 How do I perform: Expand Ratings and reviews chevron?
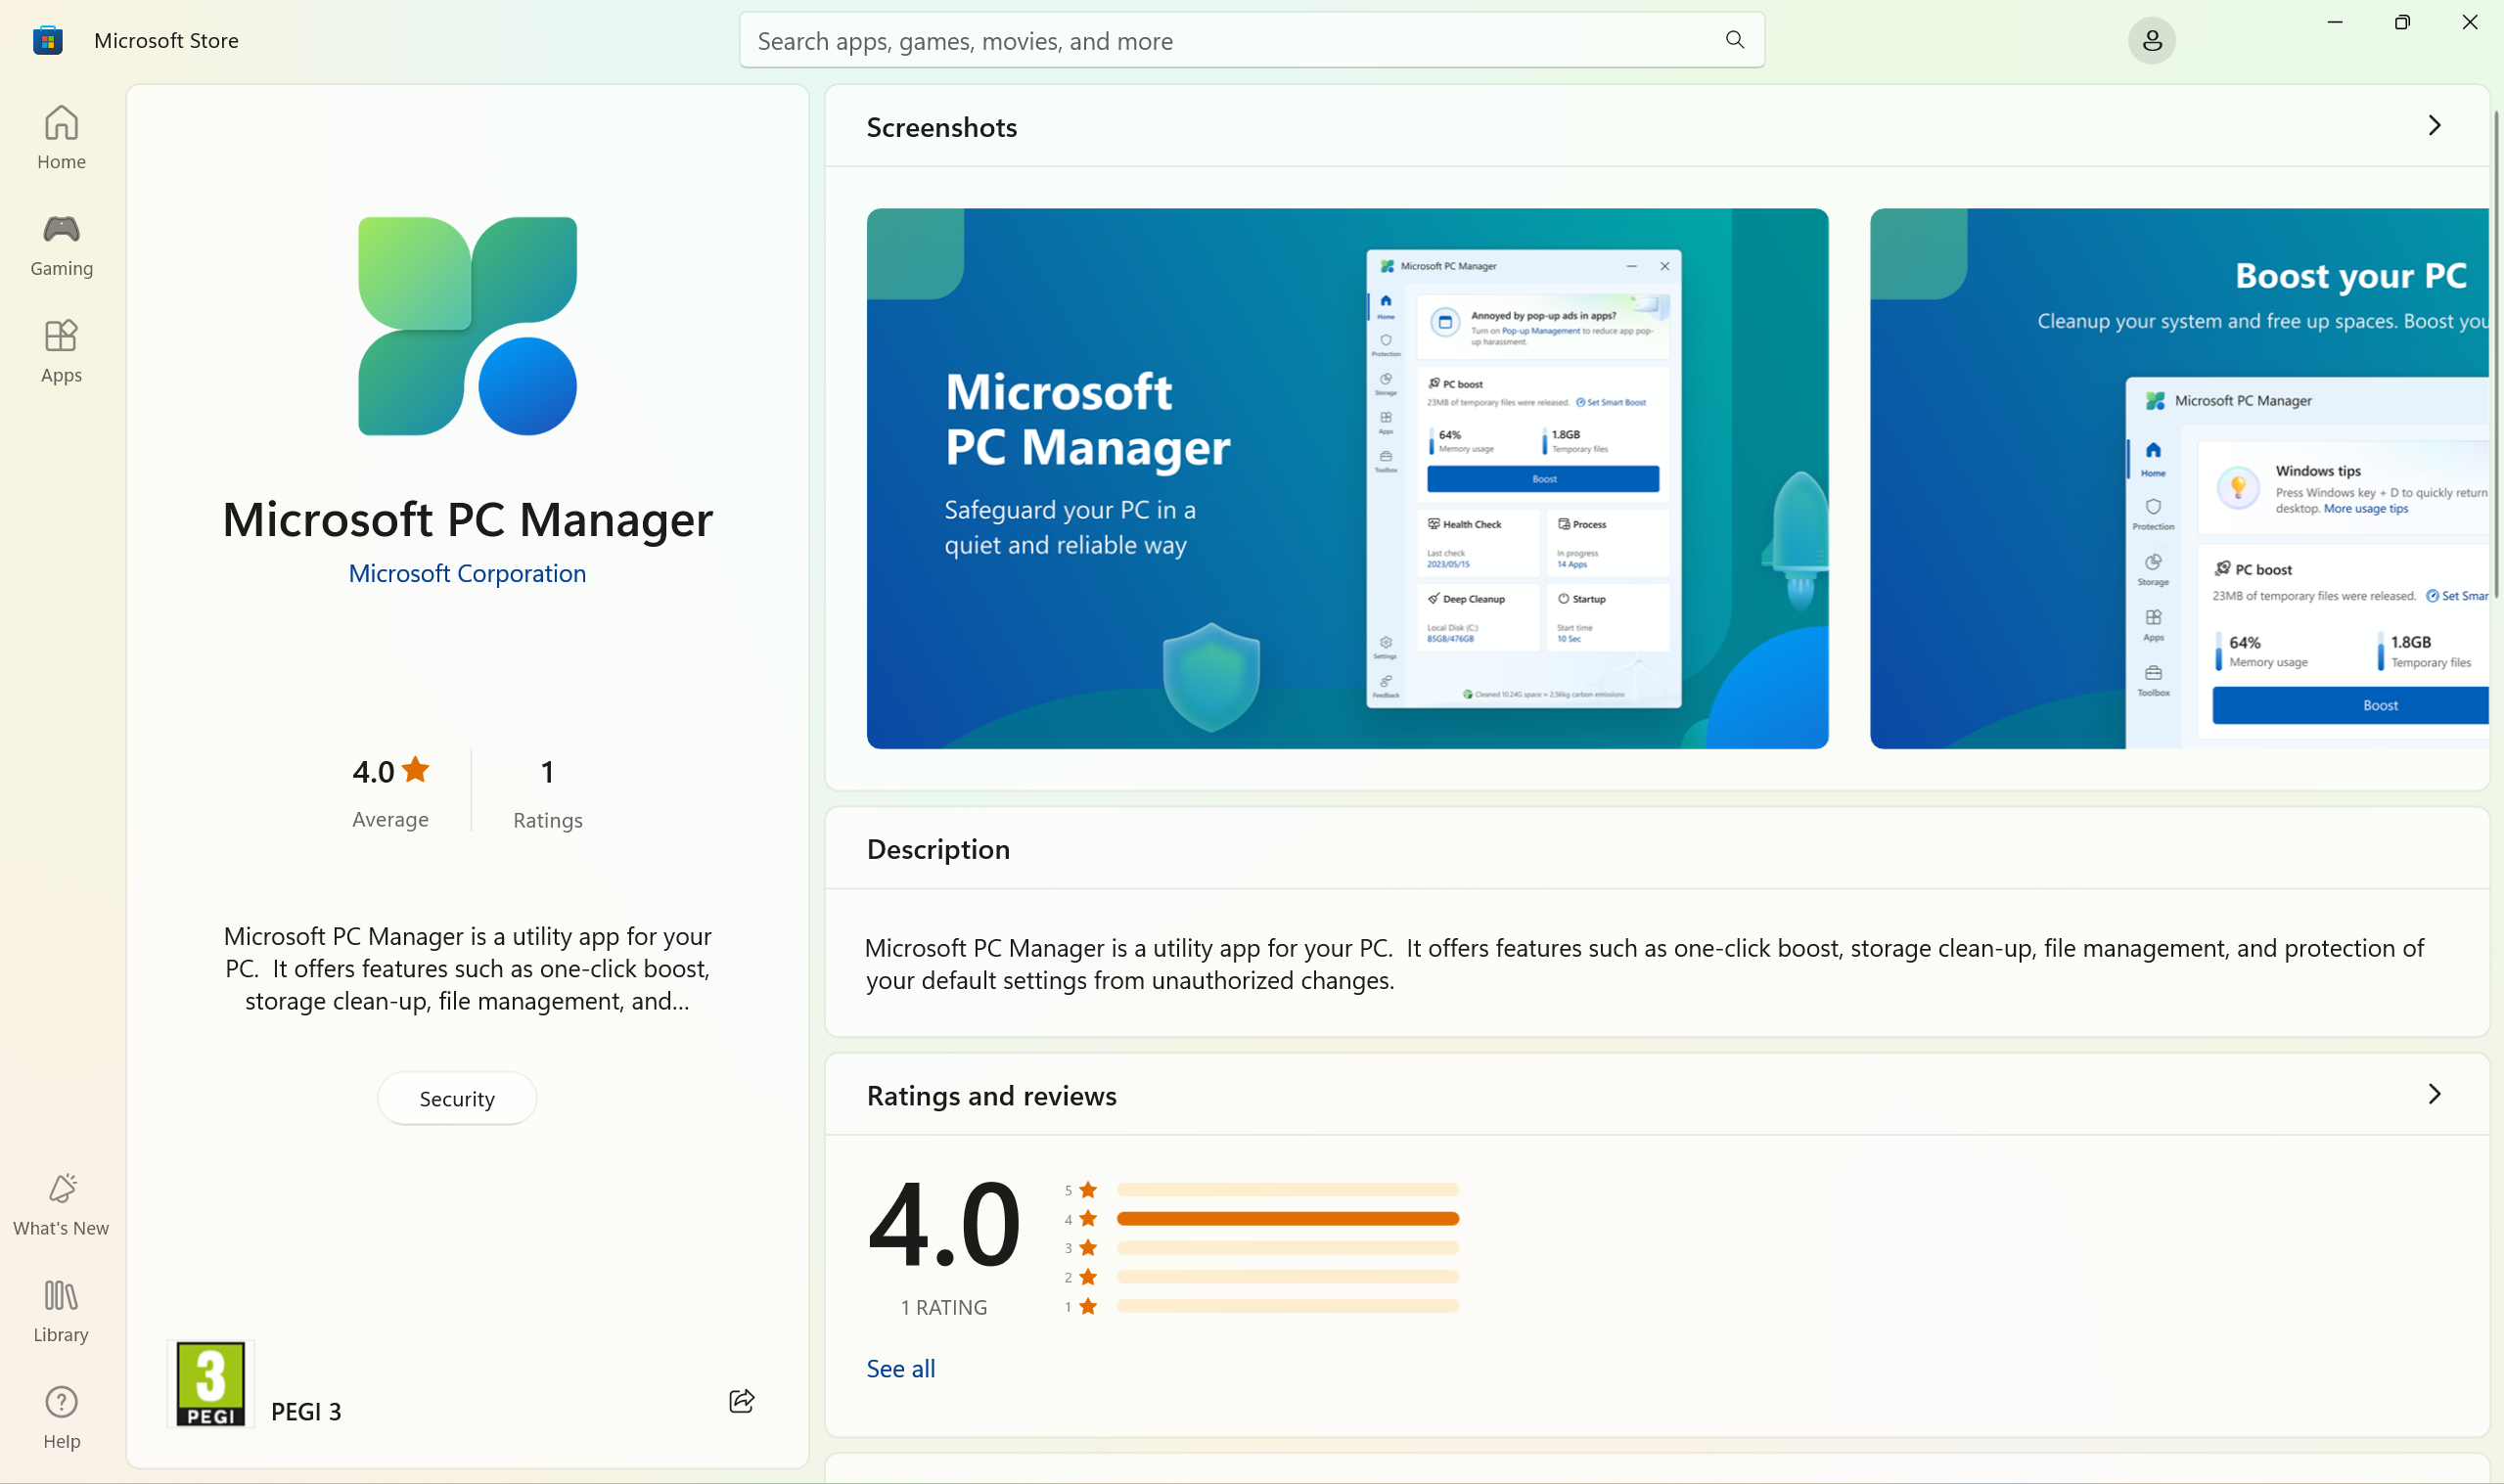2435,1094
